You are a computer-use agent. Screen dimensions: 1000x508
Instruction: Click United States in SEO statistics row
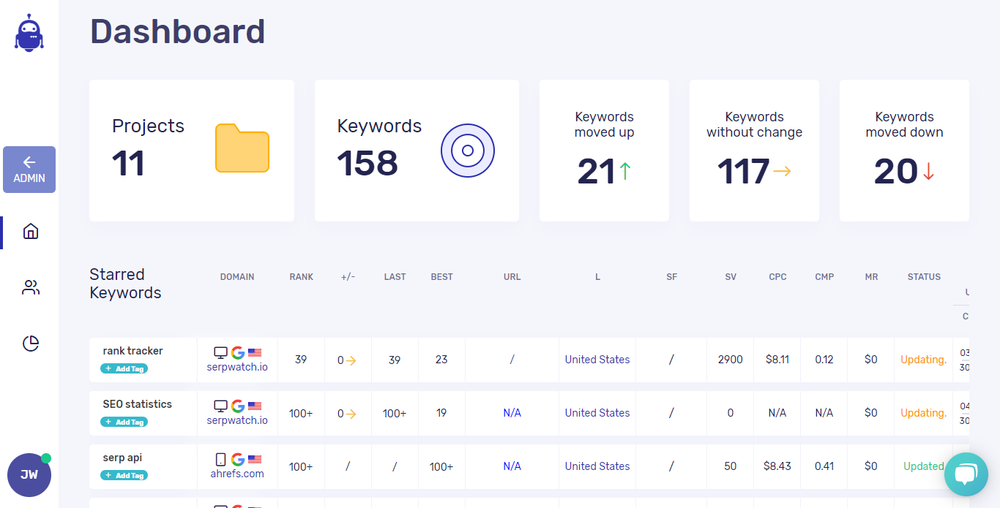tap(597, 413)
